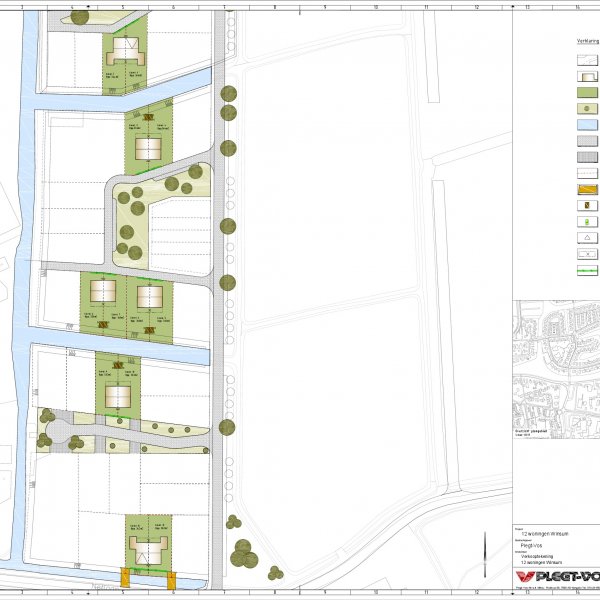Select the small bright green legend symbol

point(587,222)
